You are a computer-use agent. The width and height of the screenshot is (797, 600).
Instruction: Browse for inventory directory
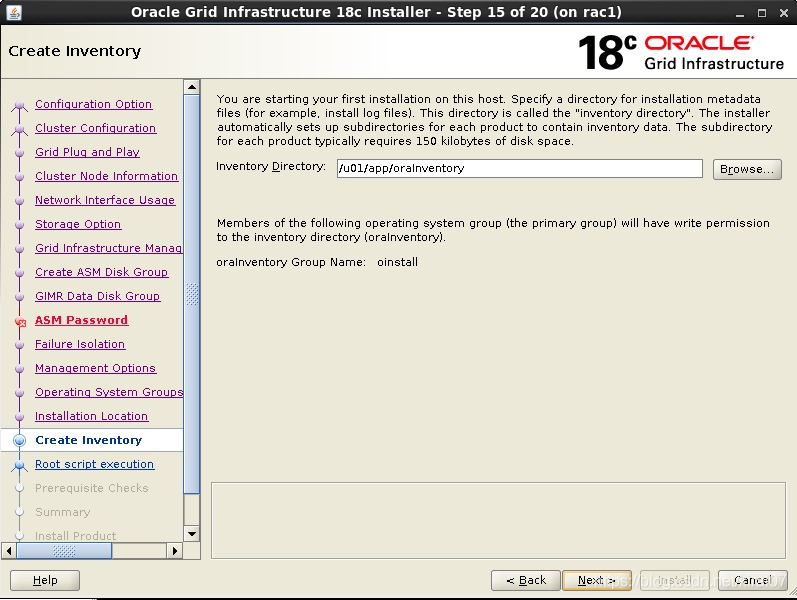click(747, 169)
